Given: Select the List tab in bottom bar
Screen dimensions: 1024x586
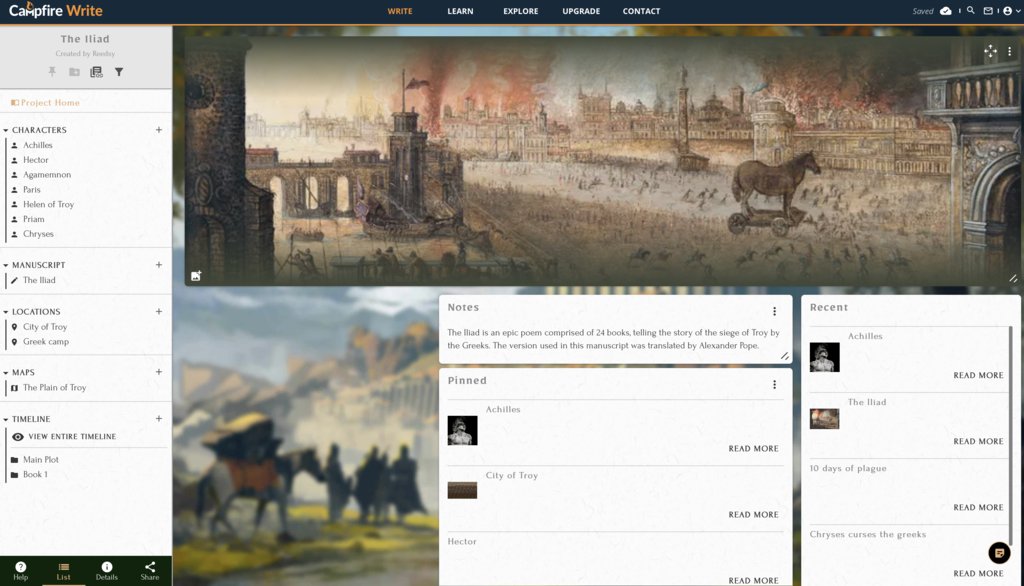Looking at the screenshot, I should tap(63, 571).
